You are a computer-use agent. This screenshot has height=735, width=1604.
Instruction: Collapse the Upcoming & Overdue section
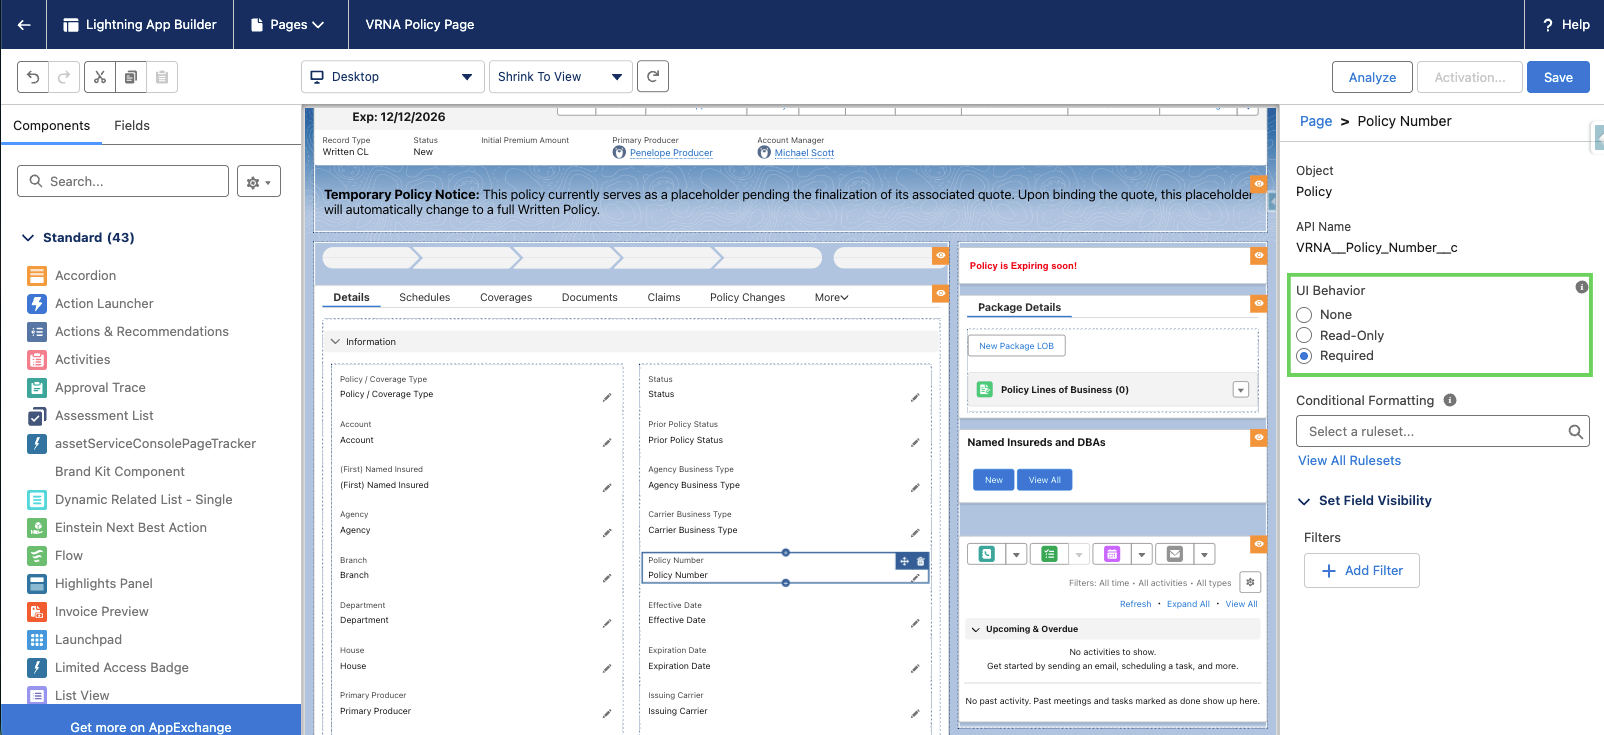(x=976, y=629)
